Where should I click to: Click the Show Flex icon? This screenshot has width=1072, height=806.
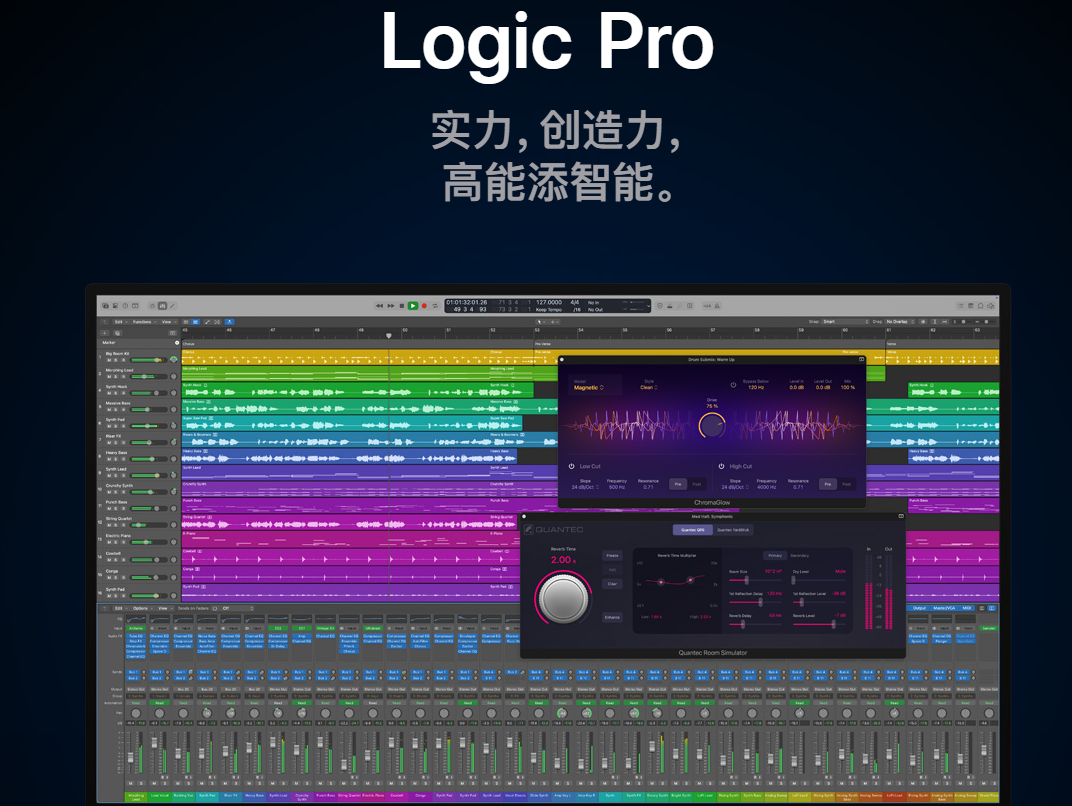click(x=217, y=321)
